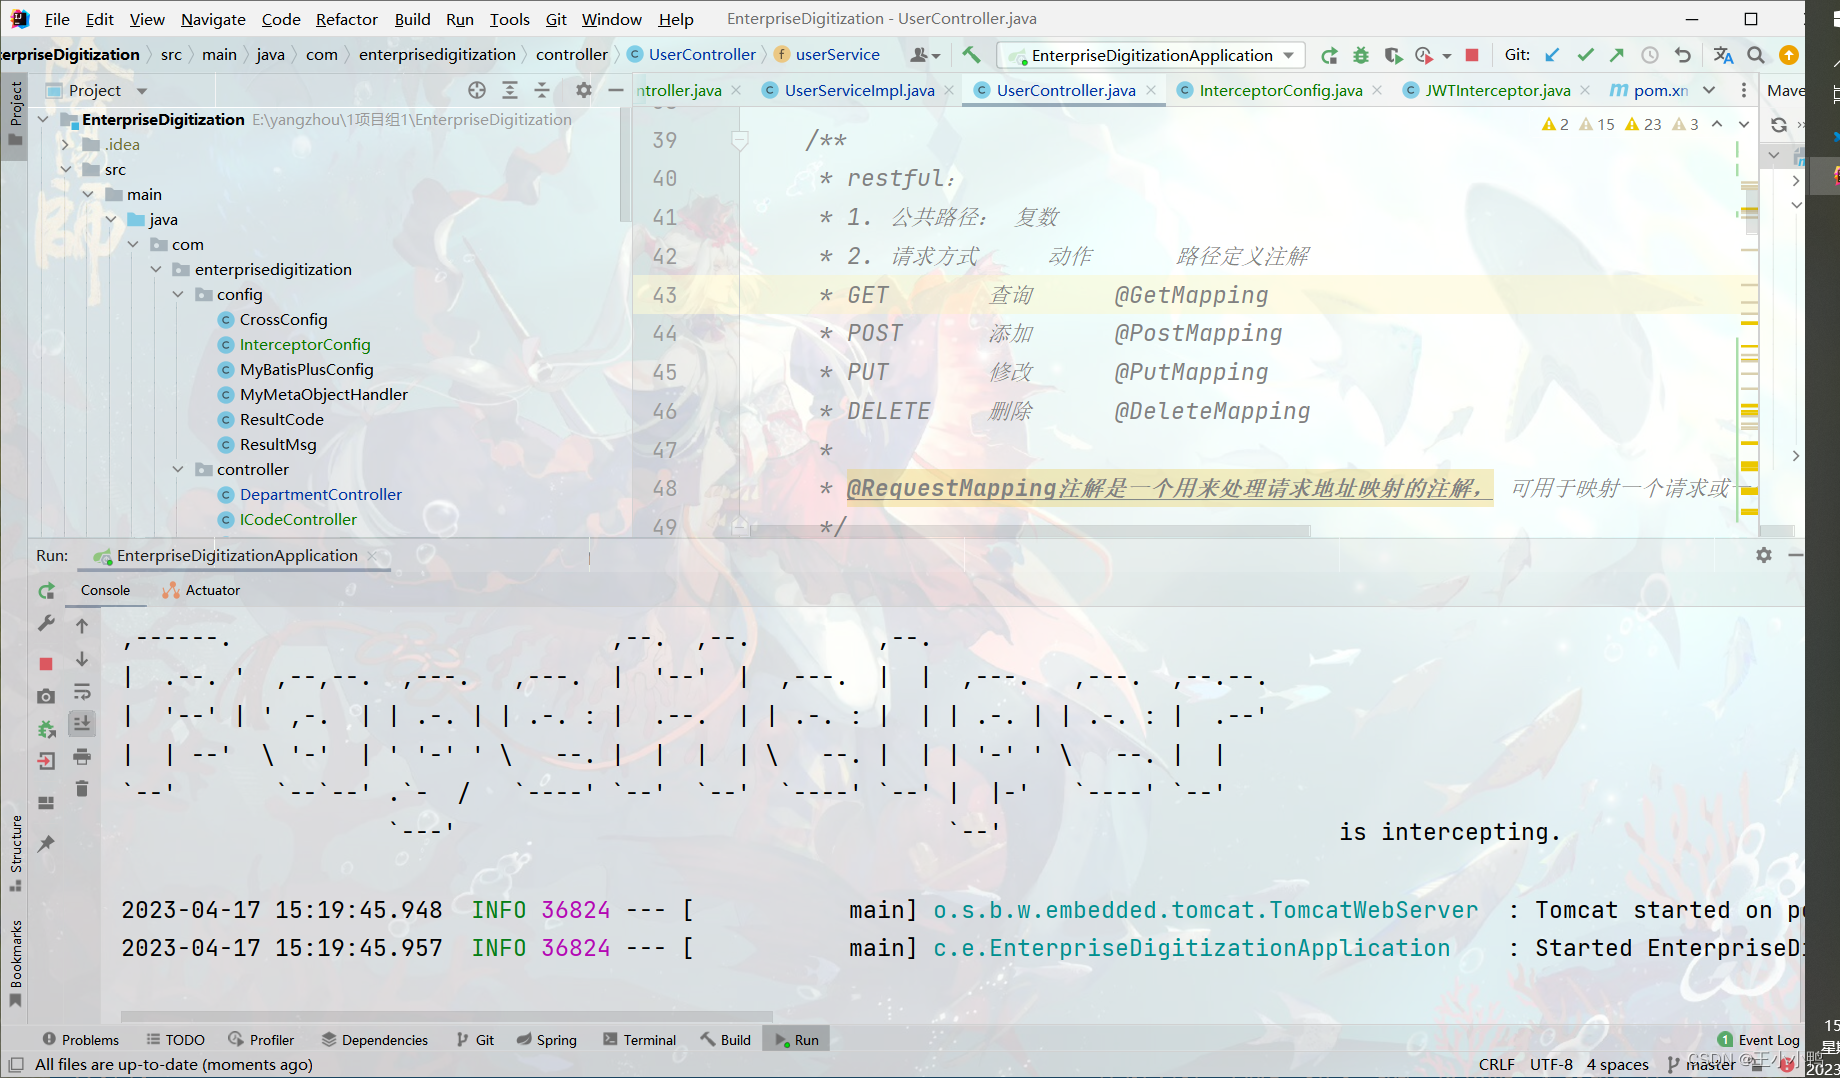
Task: Toggle soft-wrap in console
Action: 82,692
